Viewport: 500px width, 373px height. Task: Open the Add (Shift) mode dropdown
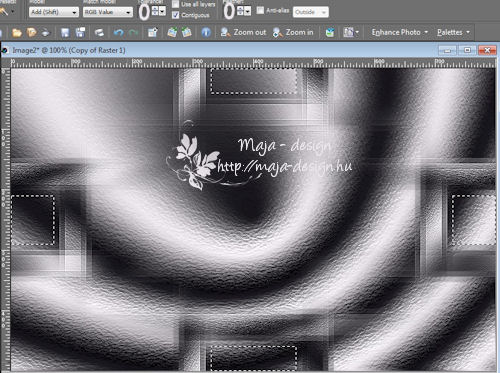54,12
